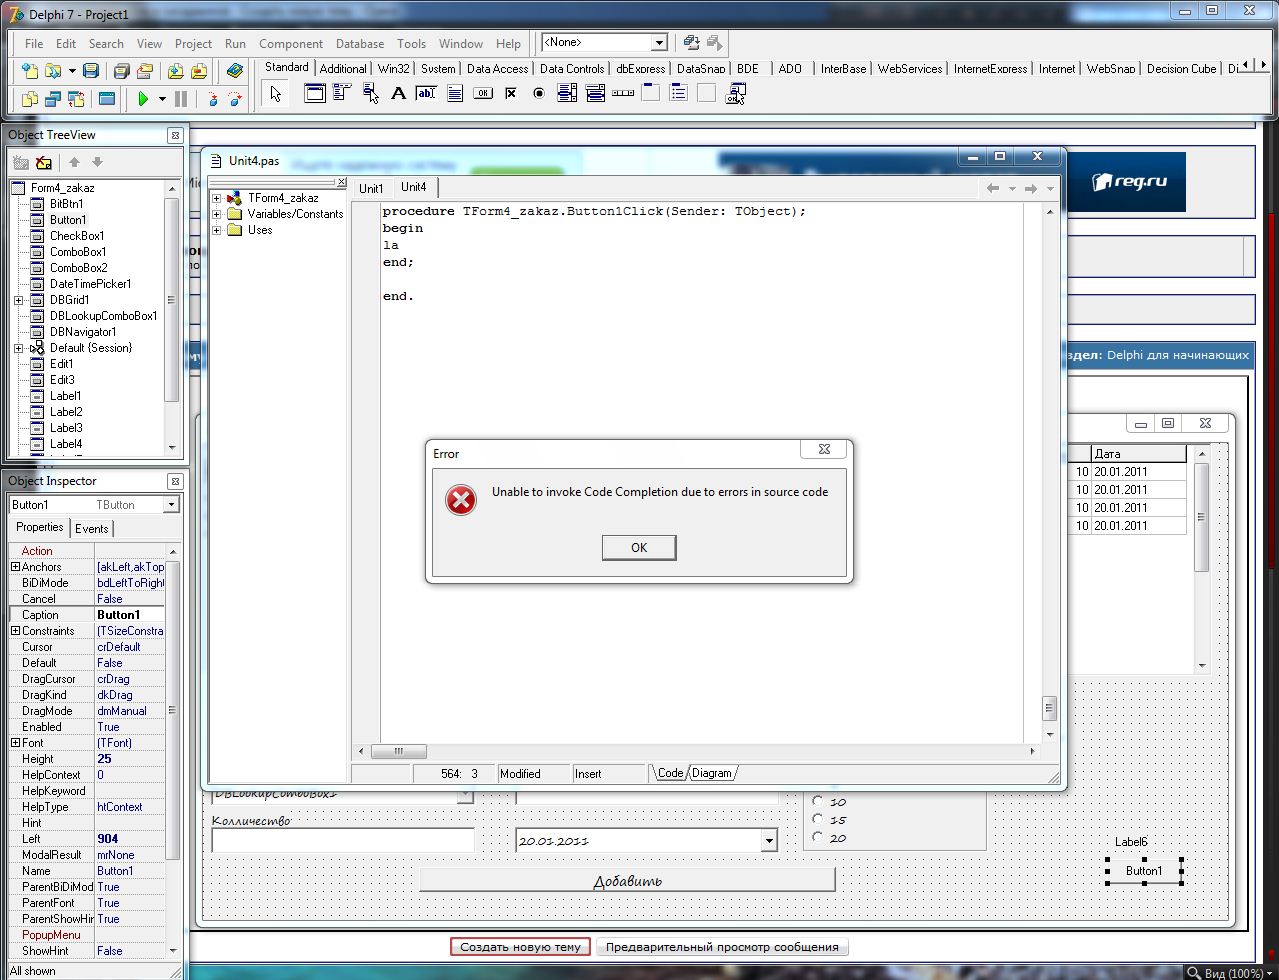Switch to the Unit1 editor tab

tap(371, 188)
